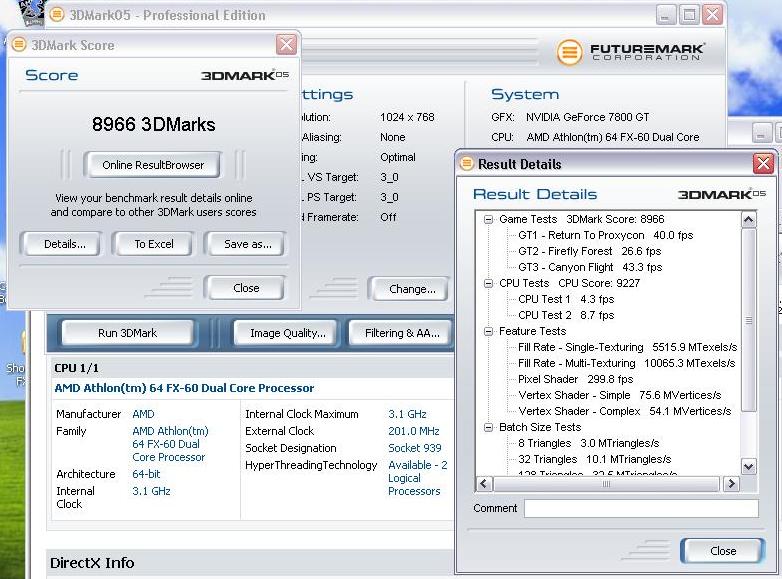Image resolution: width=782 pixels, height=579 pixels.
Task: Select the 8 Triangles result row
Action: 588,443
